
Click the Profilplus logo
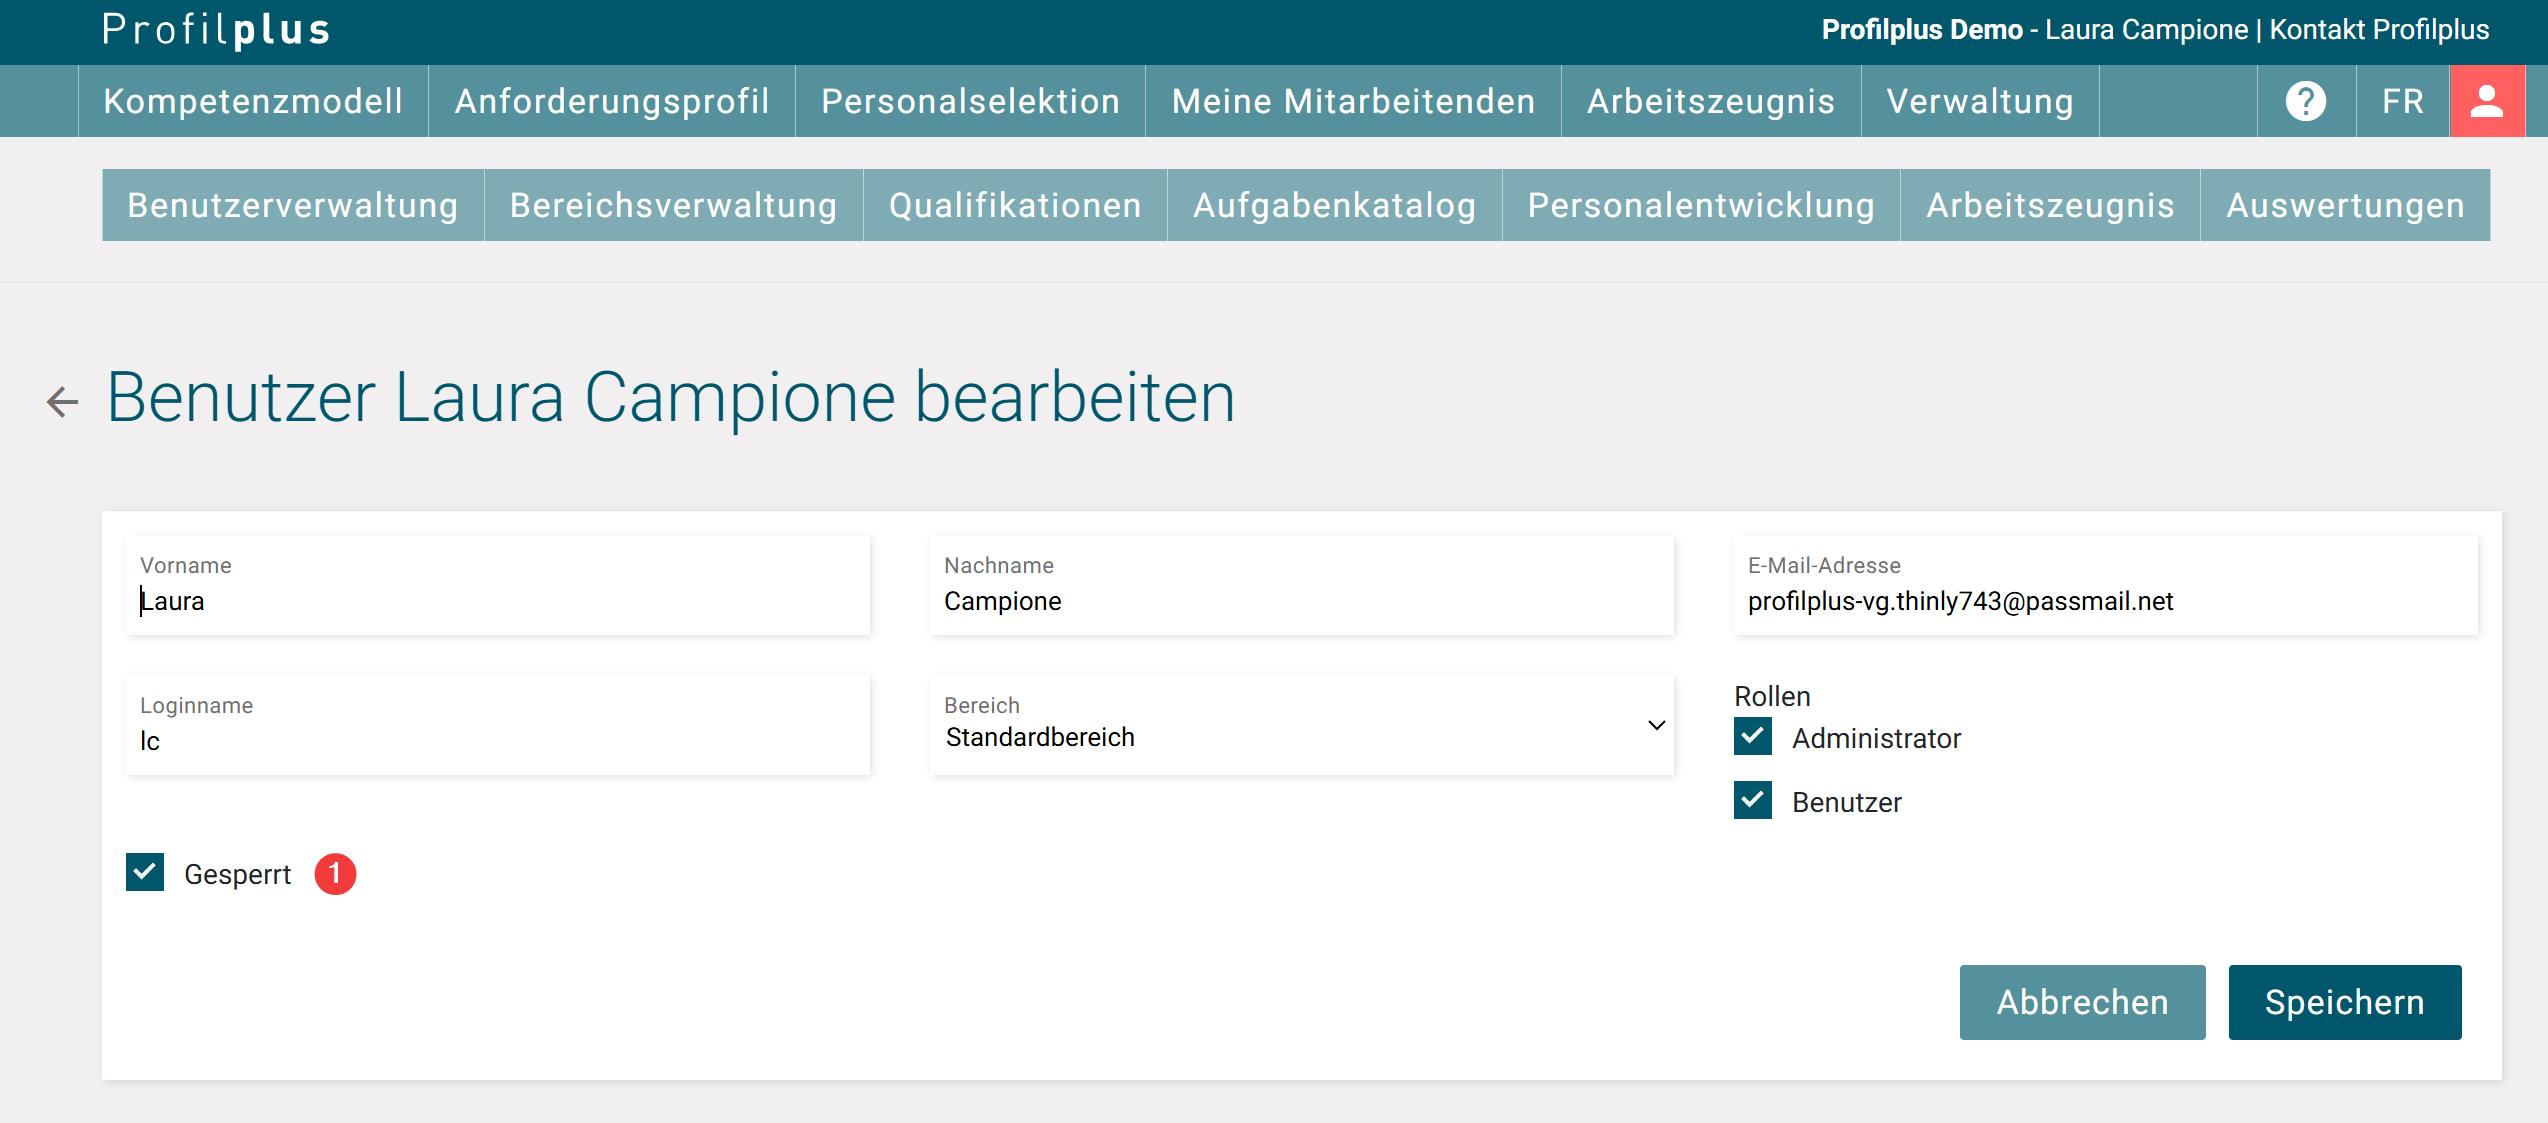(x=216, y=30)
